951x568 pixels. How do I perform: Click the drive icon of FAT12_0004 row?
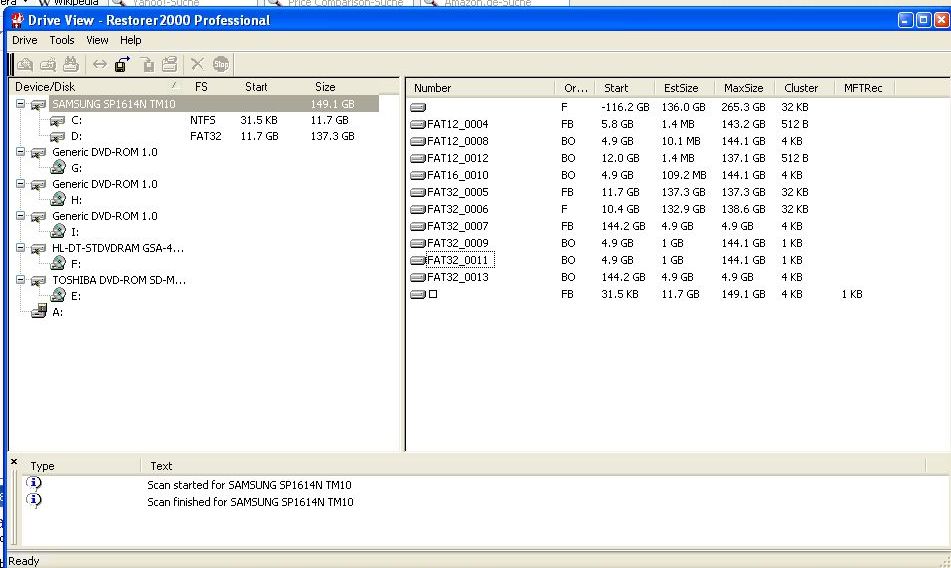coord(417,124)
